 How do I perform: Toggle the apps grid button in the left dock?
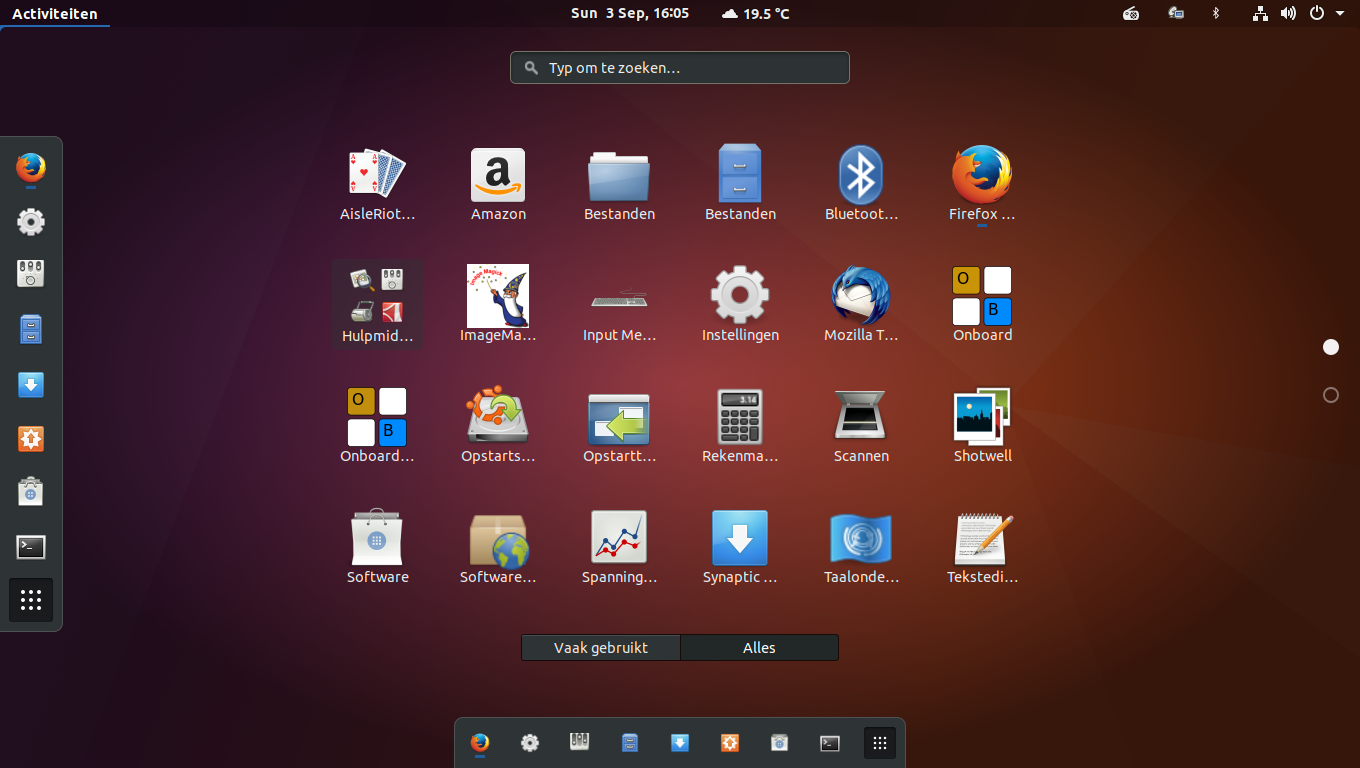(x=31, y=600)
